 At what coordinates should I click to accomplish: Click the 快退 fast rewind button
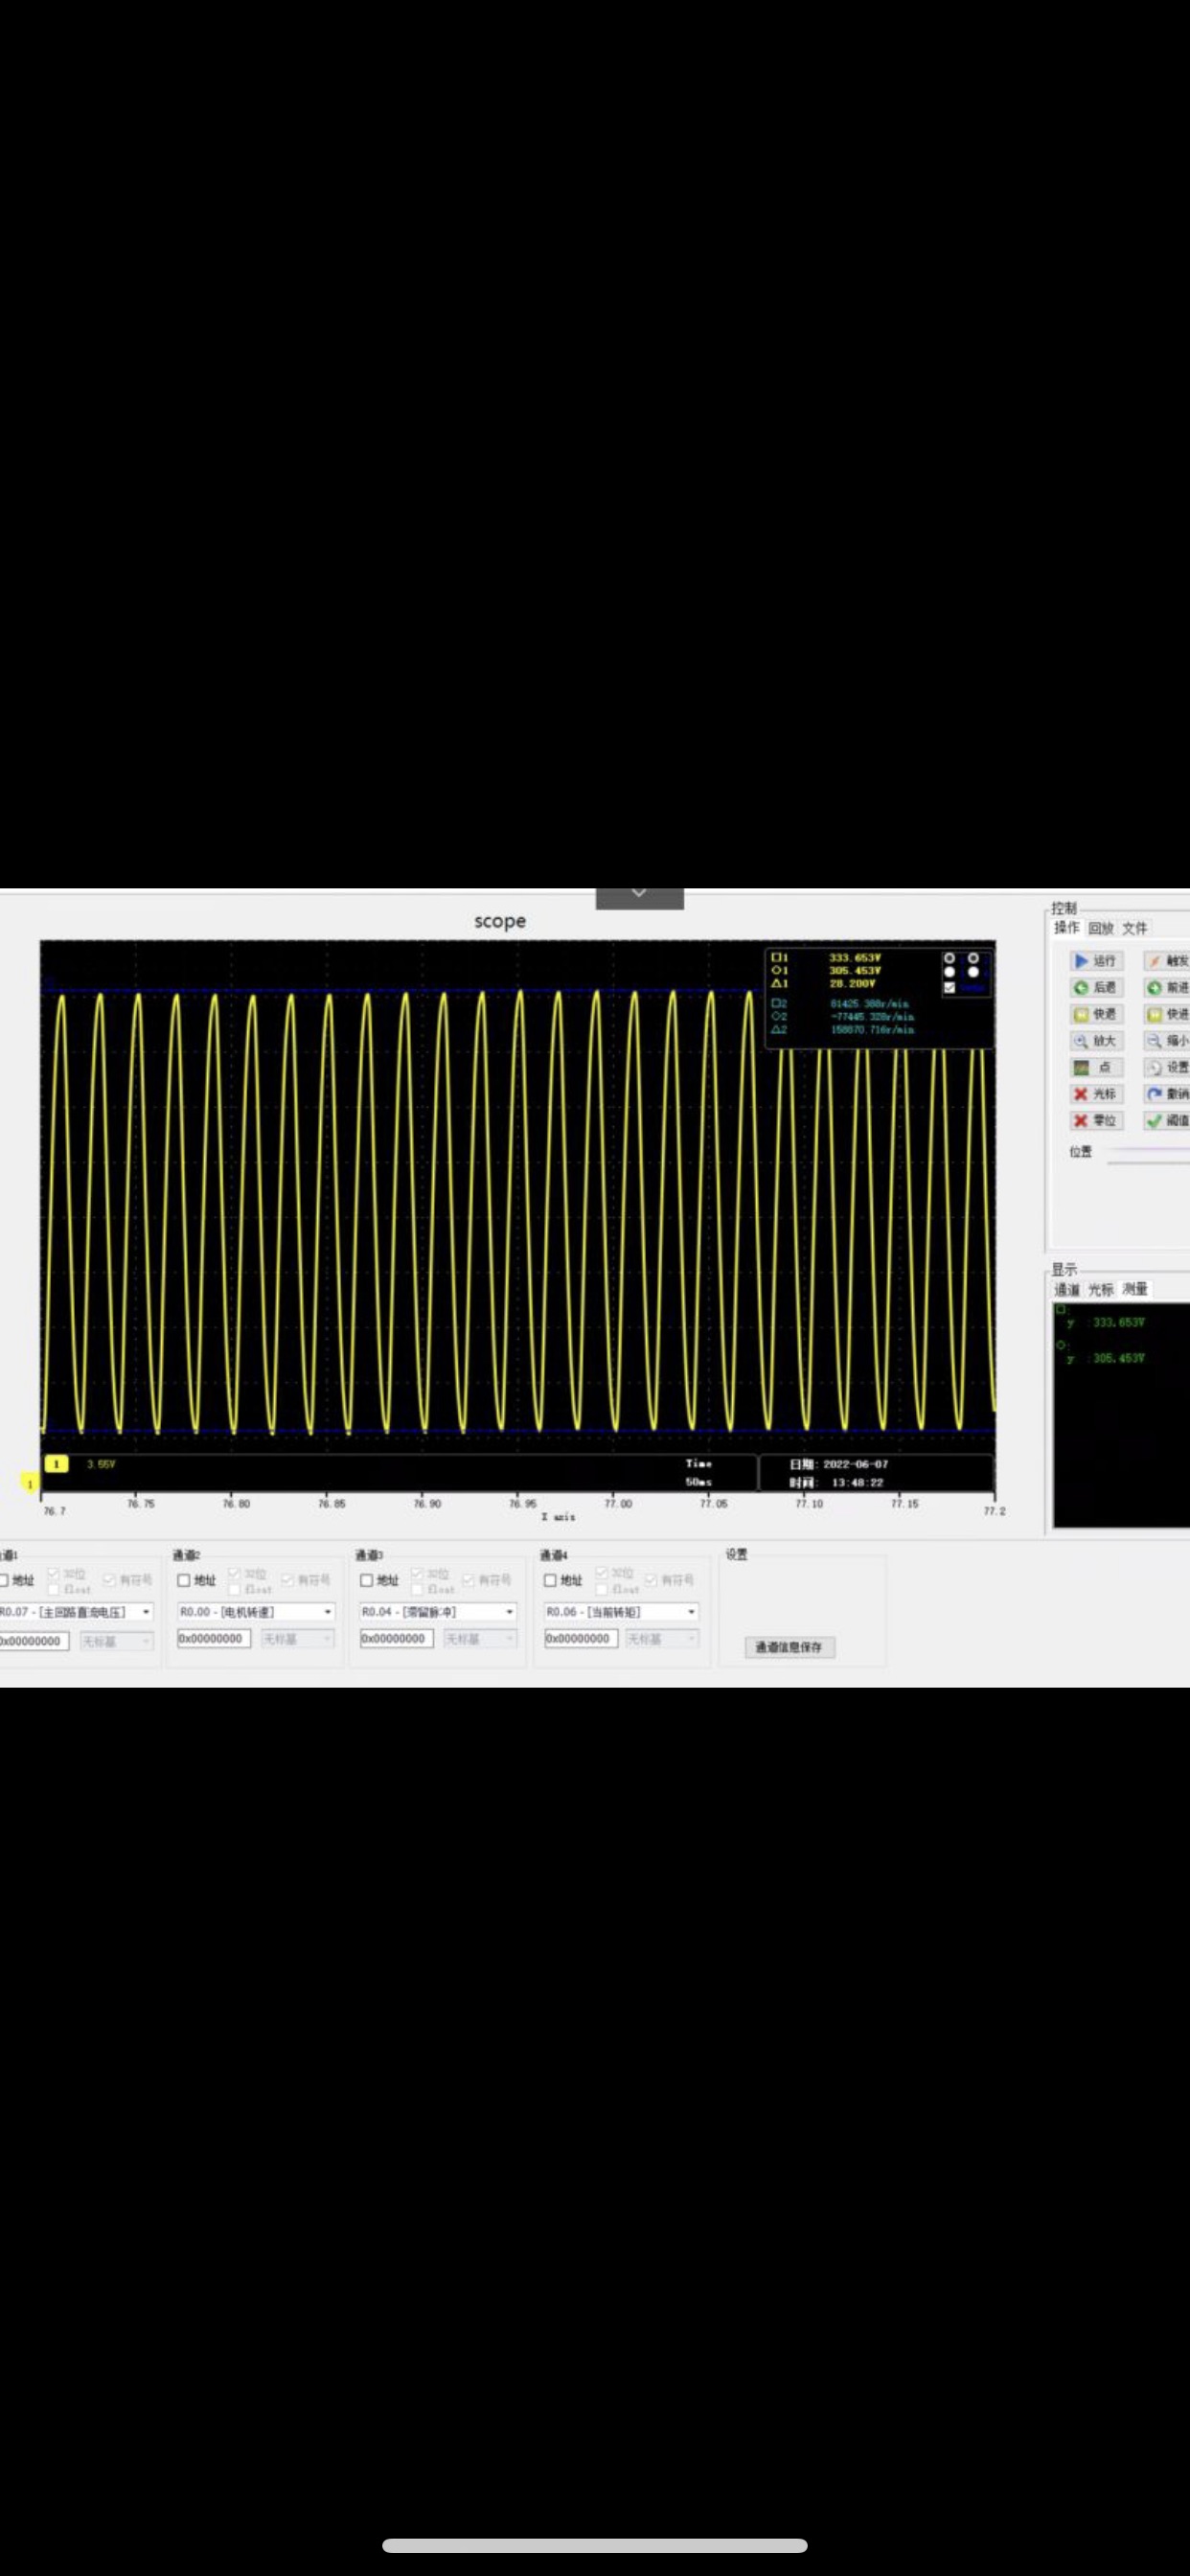tap(1096, 1014)
